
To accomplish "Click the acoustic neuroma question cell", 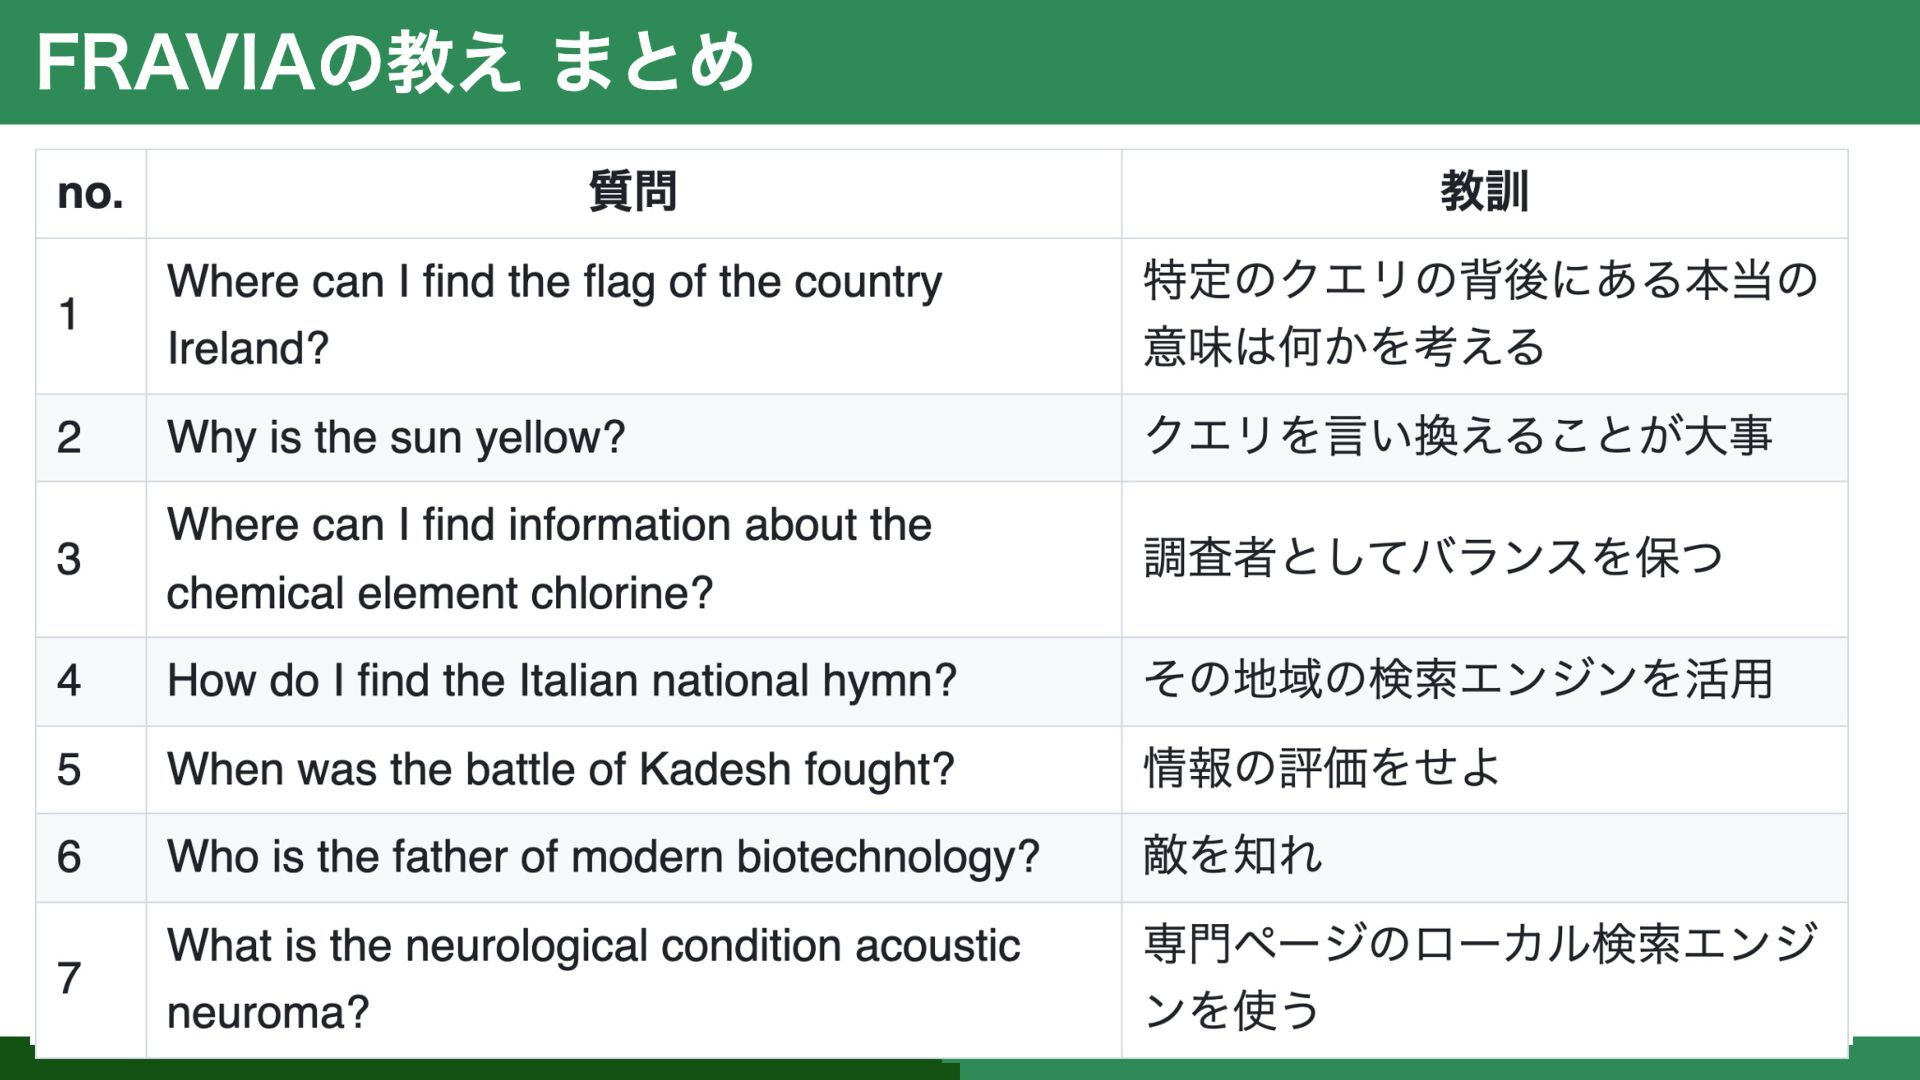I will pos(634,979).
